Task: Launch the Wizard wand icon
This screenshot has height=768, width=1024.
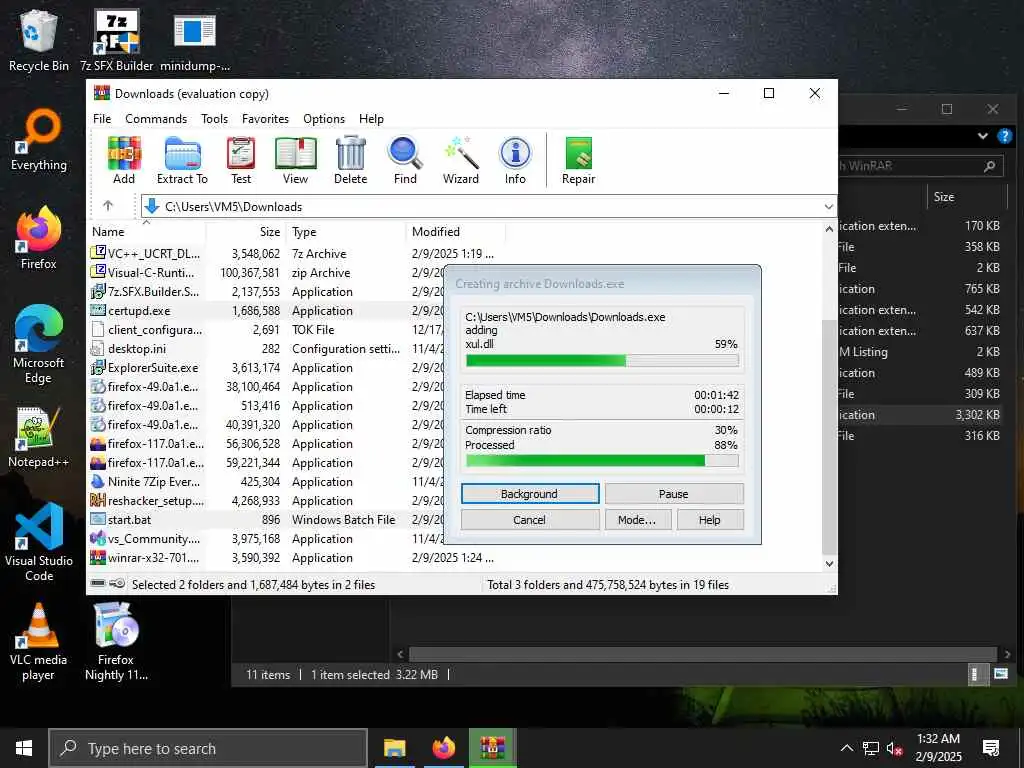Action: [460, 160]
